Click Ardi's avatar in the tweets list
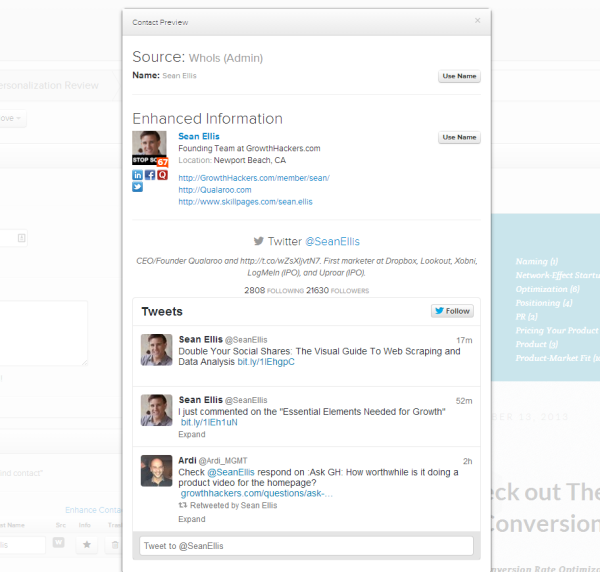 (156, 471)
